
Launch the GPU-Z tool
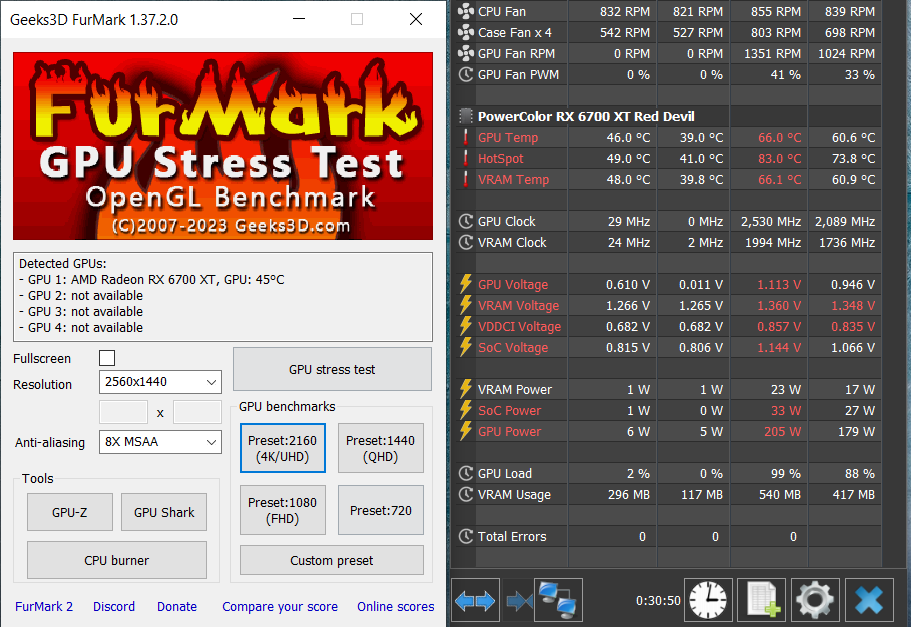70,512
